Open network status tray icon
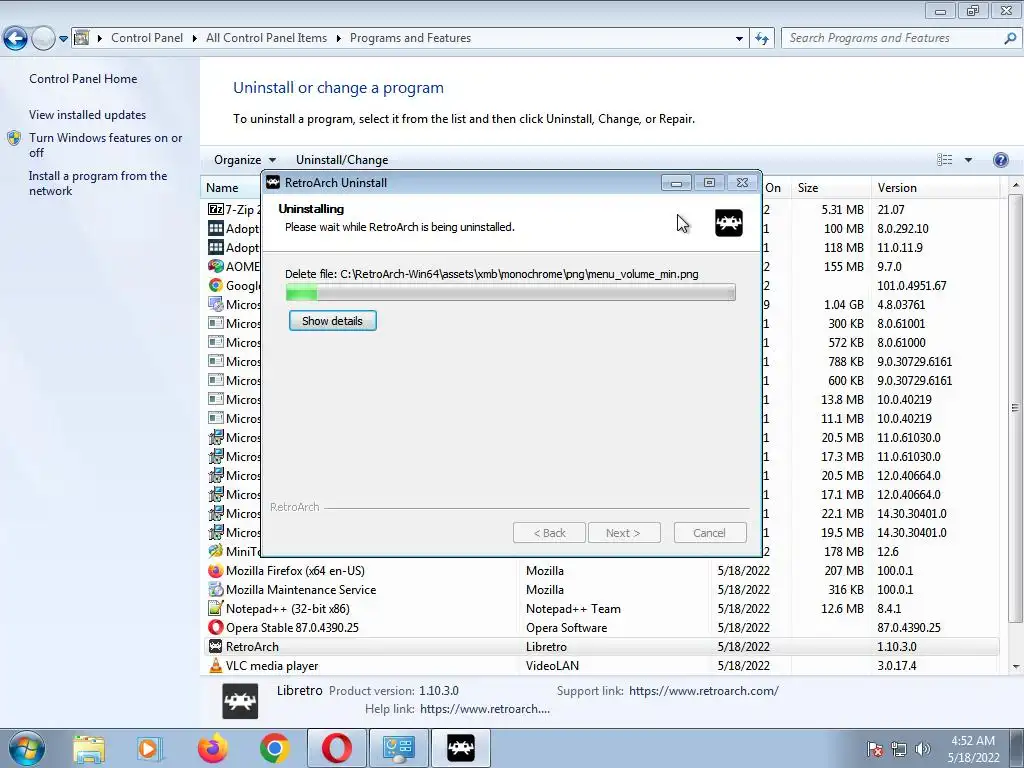1024x768 pixels. click(899, 749)
